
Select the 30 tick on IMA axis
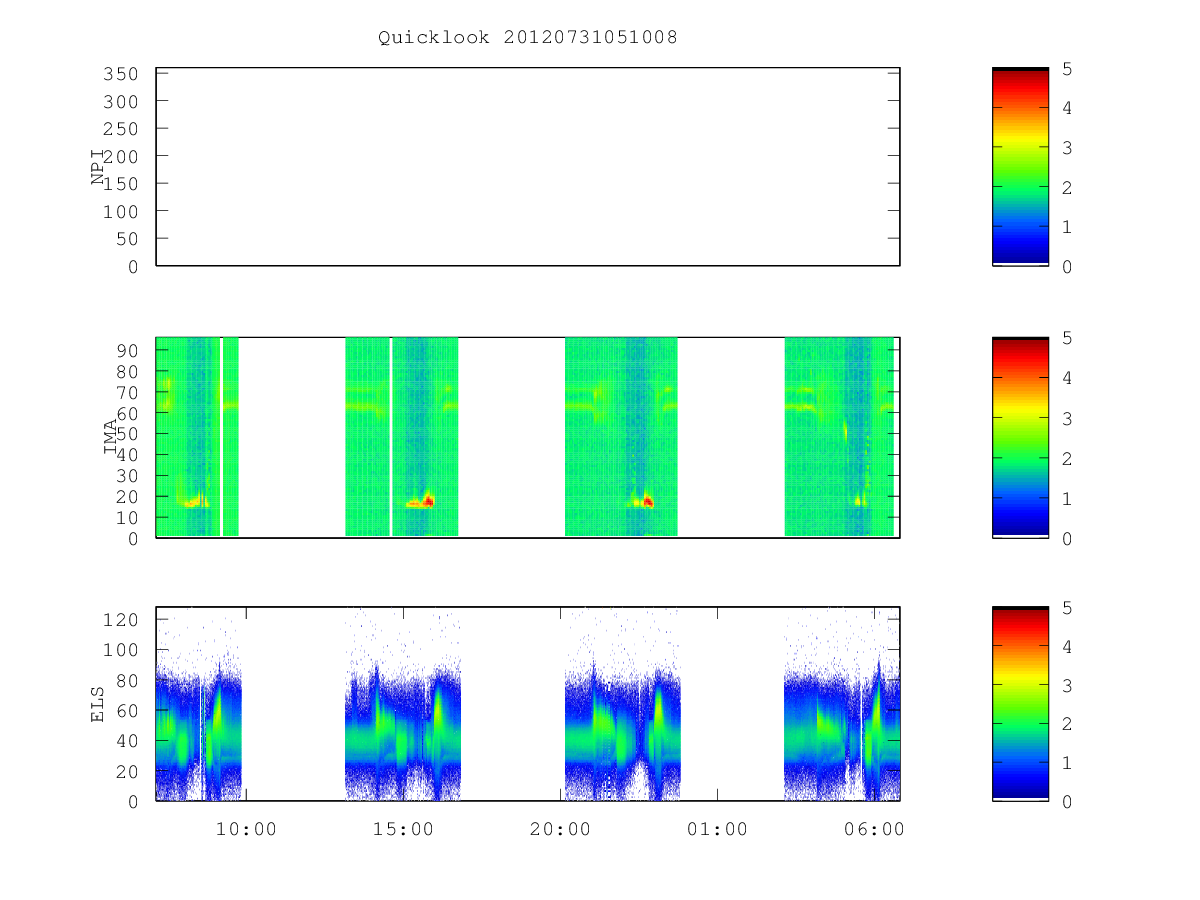pos(129,476)
